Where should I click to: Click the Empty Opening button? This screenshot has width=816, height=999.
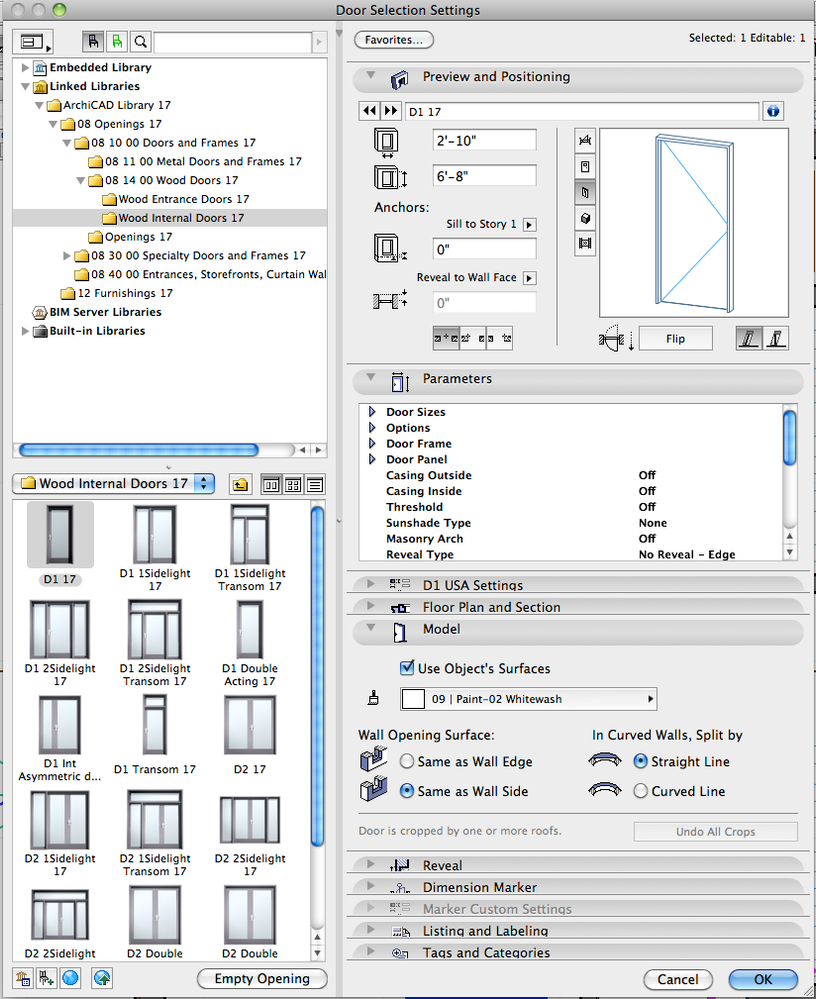coord(262,978)
